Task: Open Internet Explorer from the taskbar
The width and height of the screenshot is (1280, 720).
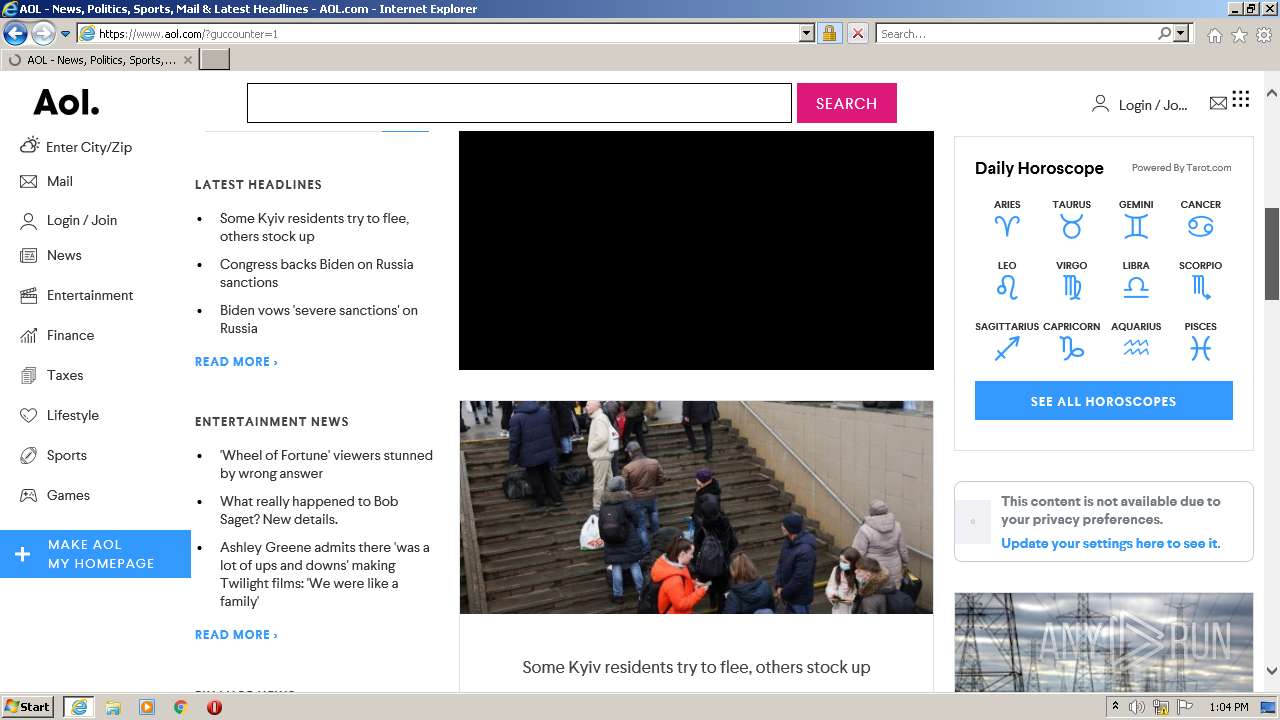Action: (78, 707)
